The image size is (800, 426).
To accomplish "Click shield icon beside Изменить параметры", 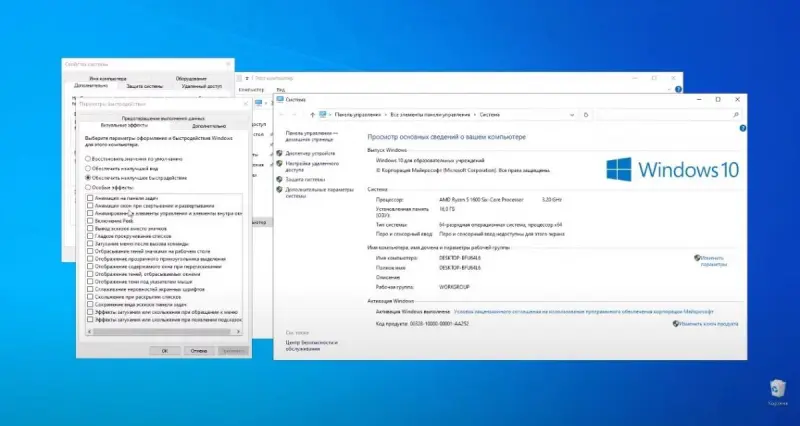I will [696, 258].
